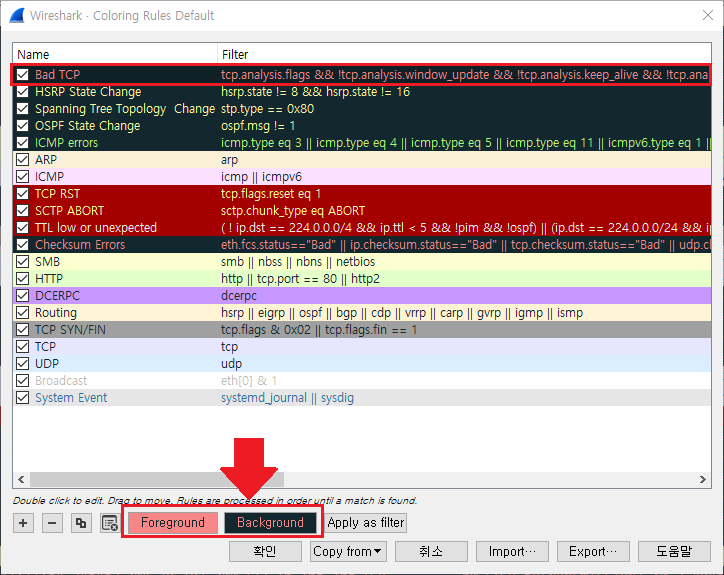Click the Filter column header

(x=464, y=54)
